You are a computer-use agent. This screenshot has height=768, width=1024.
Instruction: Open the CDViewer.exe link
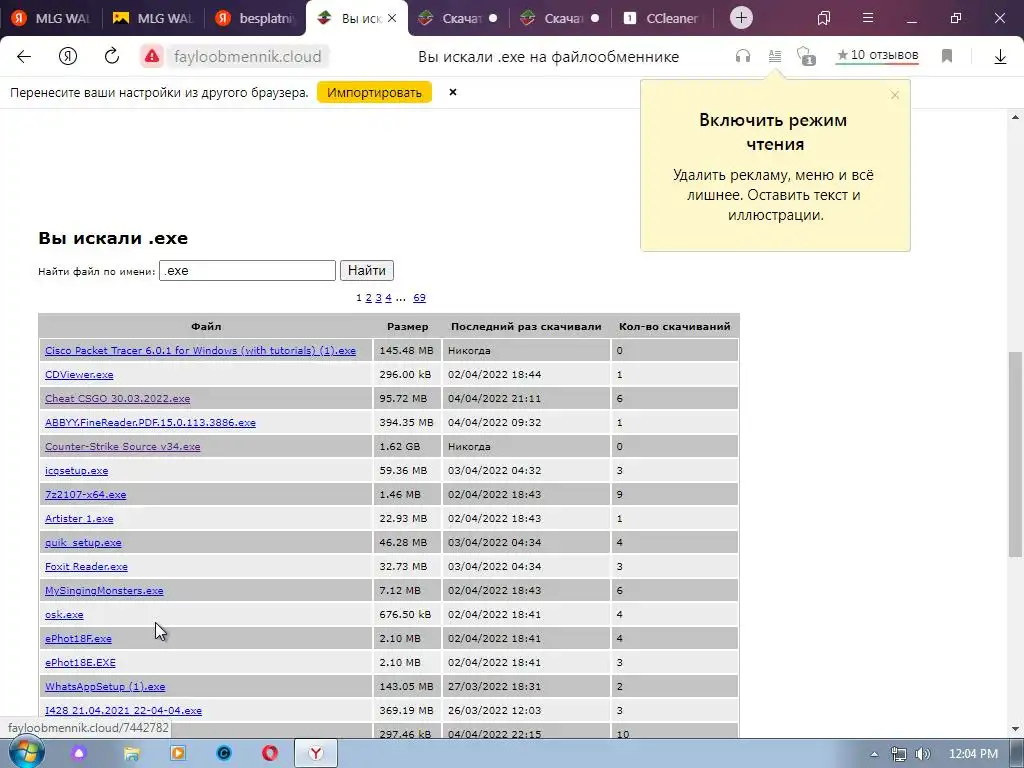click(79, 375)
